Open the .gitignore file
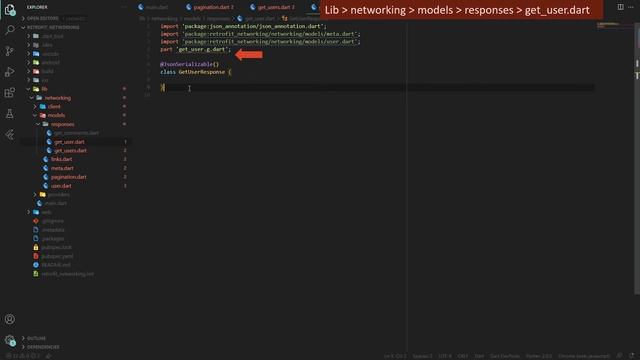The width and height of the screenshot is (640, 360). 52,221
